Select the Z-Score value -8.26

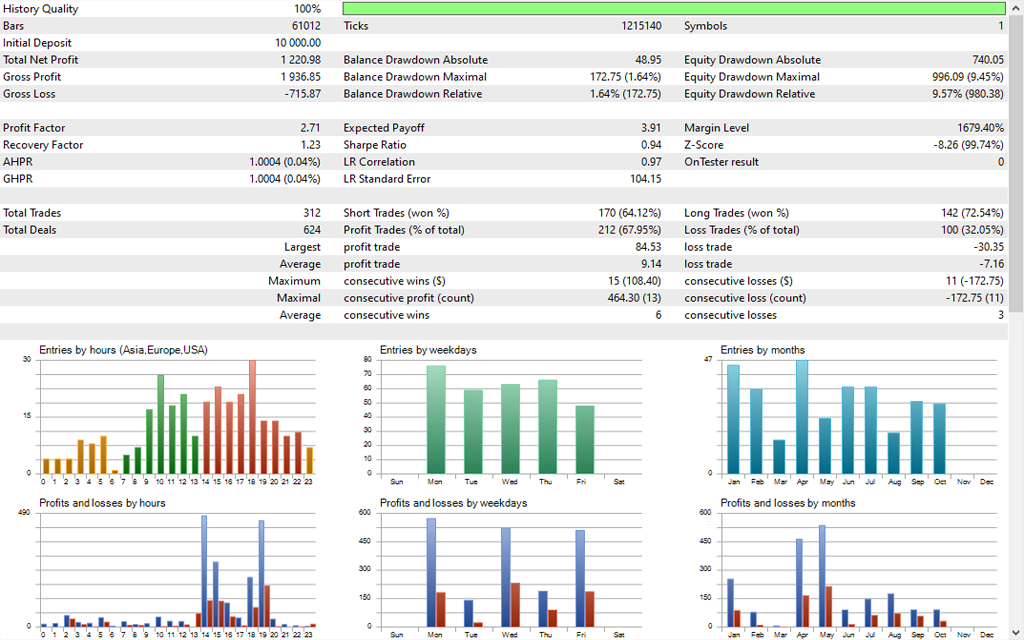tap(968, 145)
